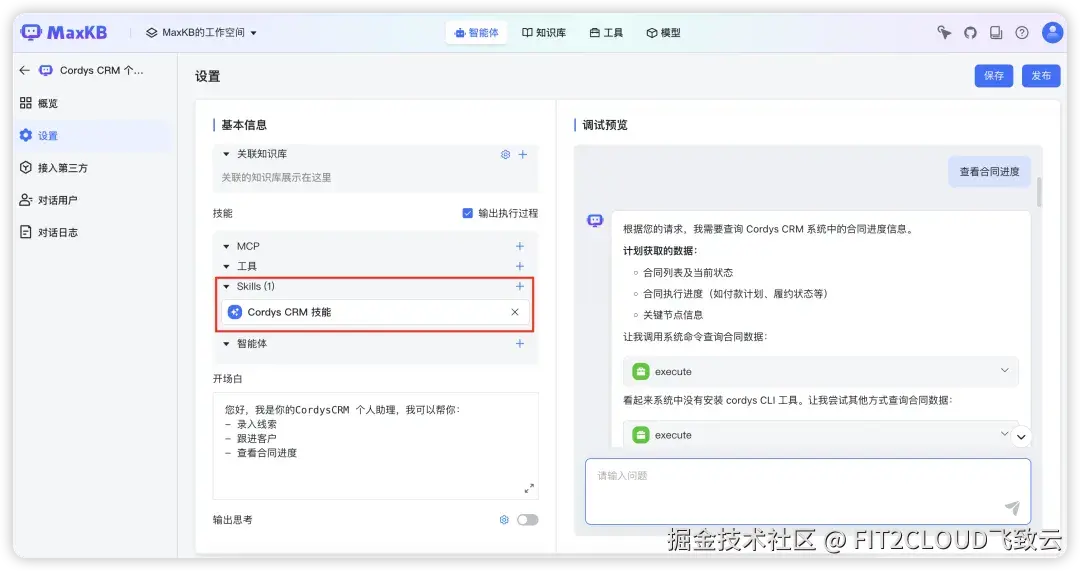
Task: Expand the second execute step
Action: click(1004, 433)
